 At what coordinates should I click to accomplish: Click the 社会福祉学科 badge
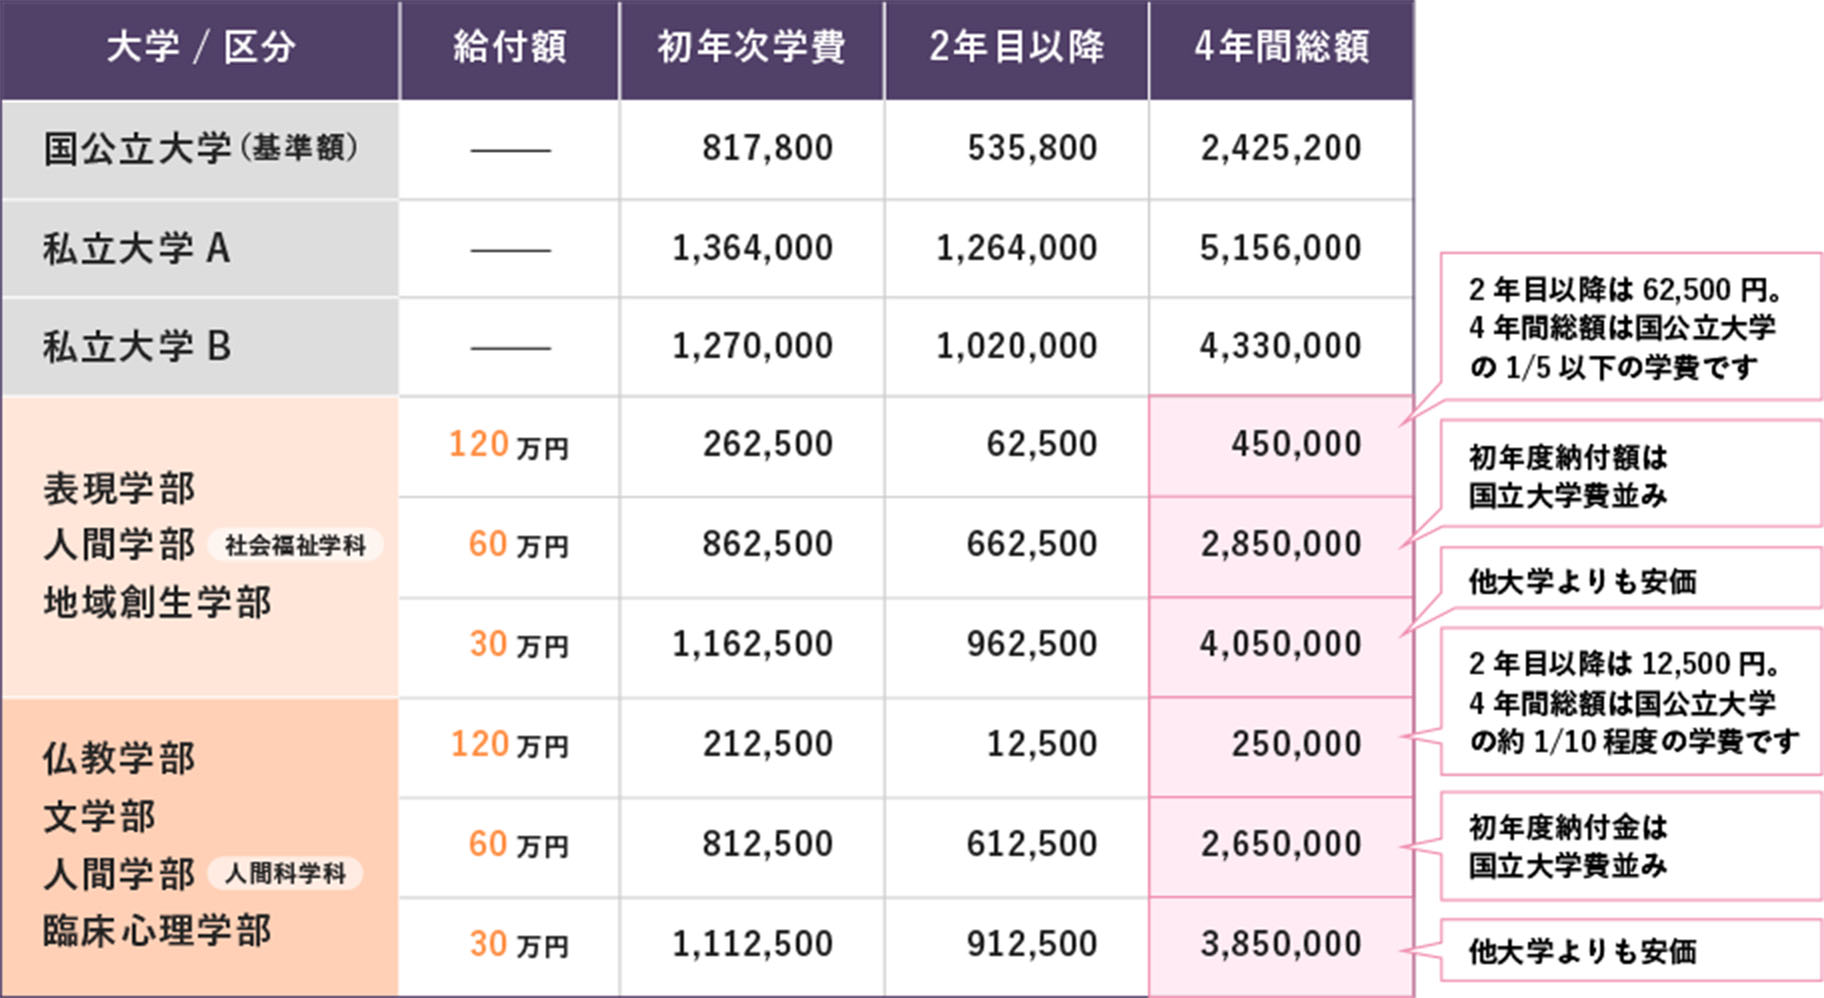295,545
